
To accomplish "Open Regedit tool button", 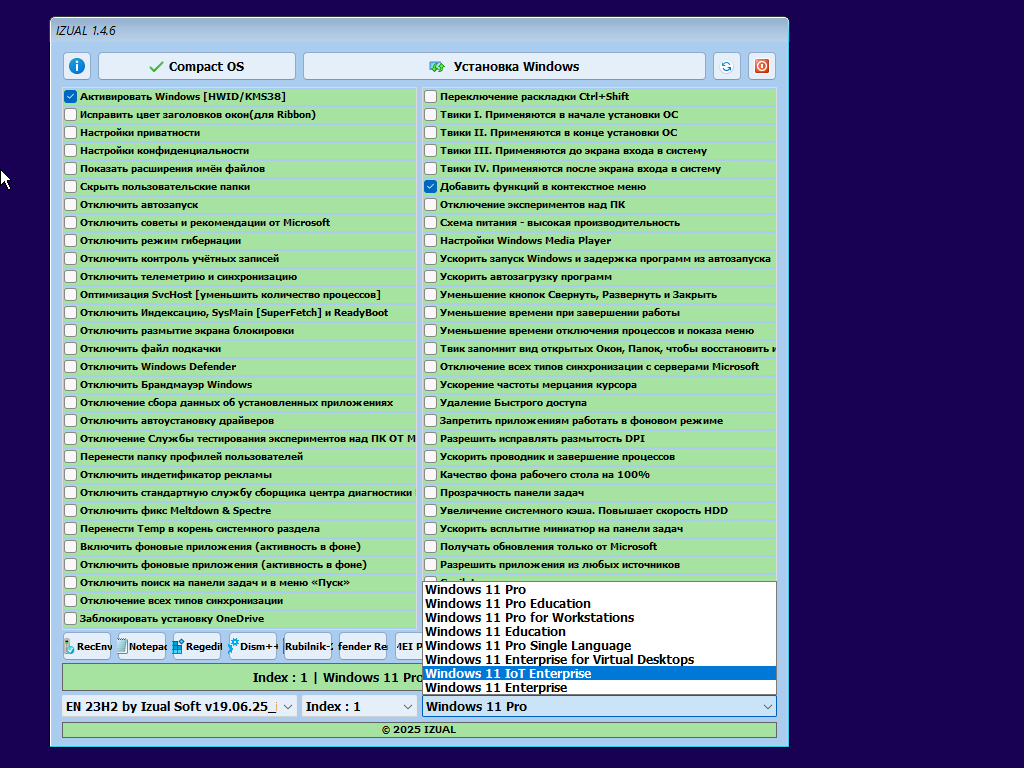I will pos(197,647).
